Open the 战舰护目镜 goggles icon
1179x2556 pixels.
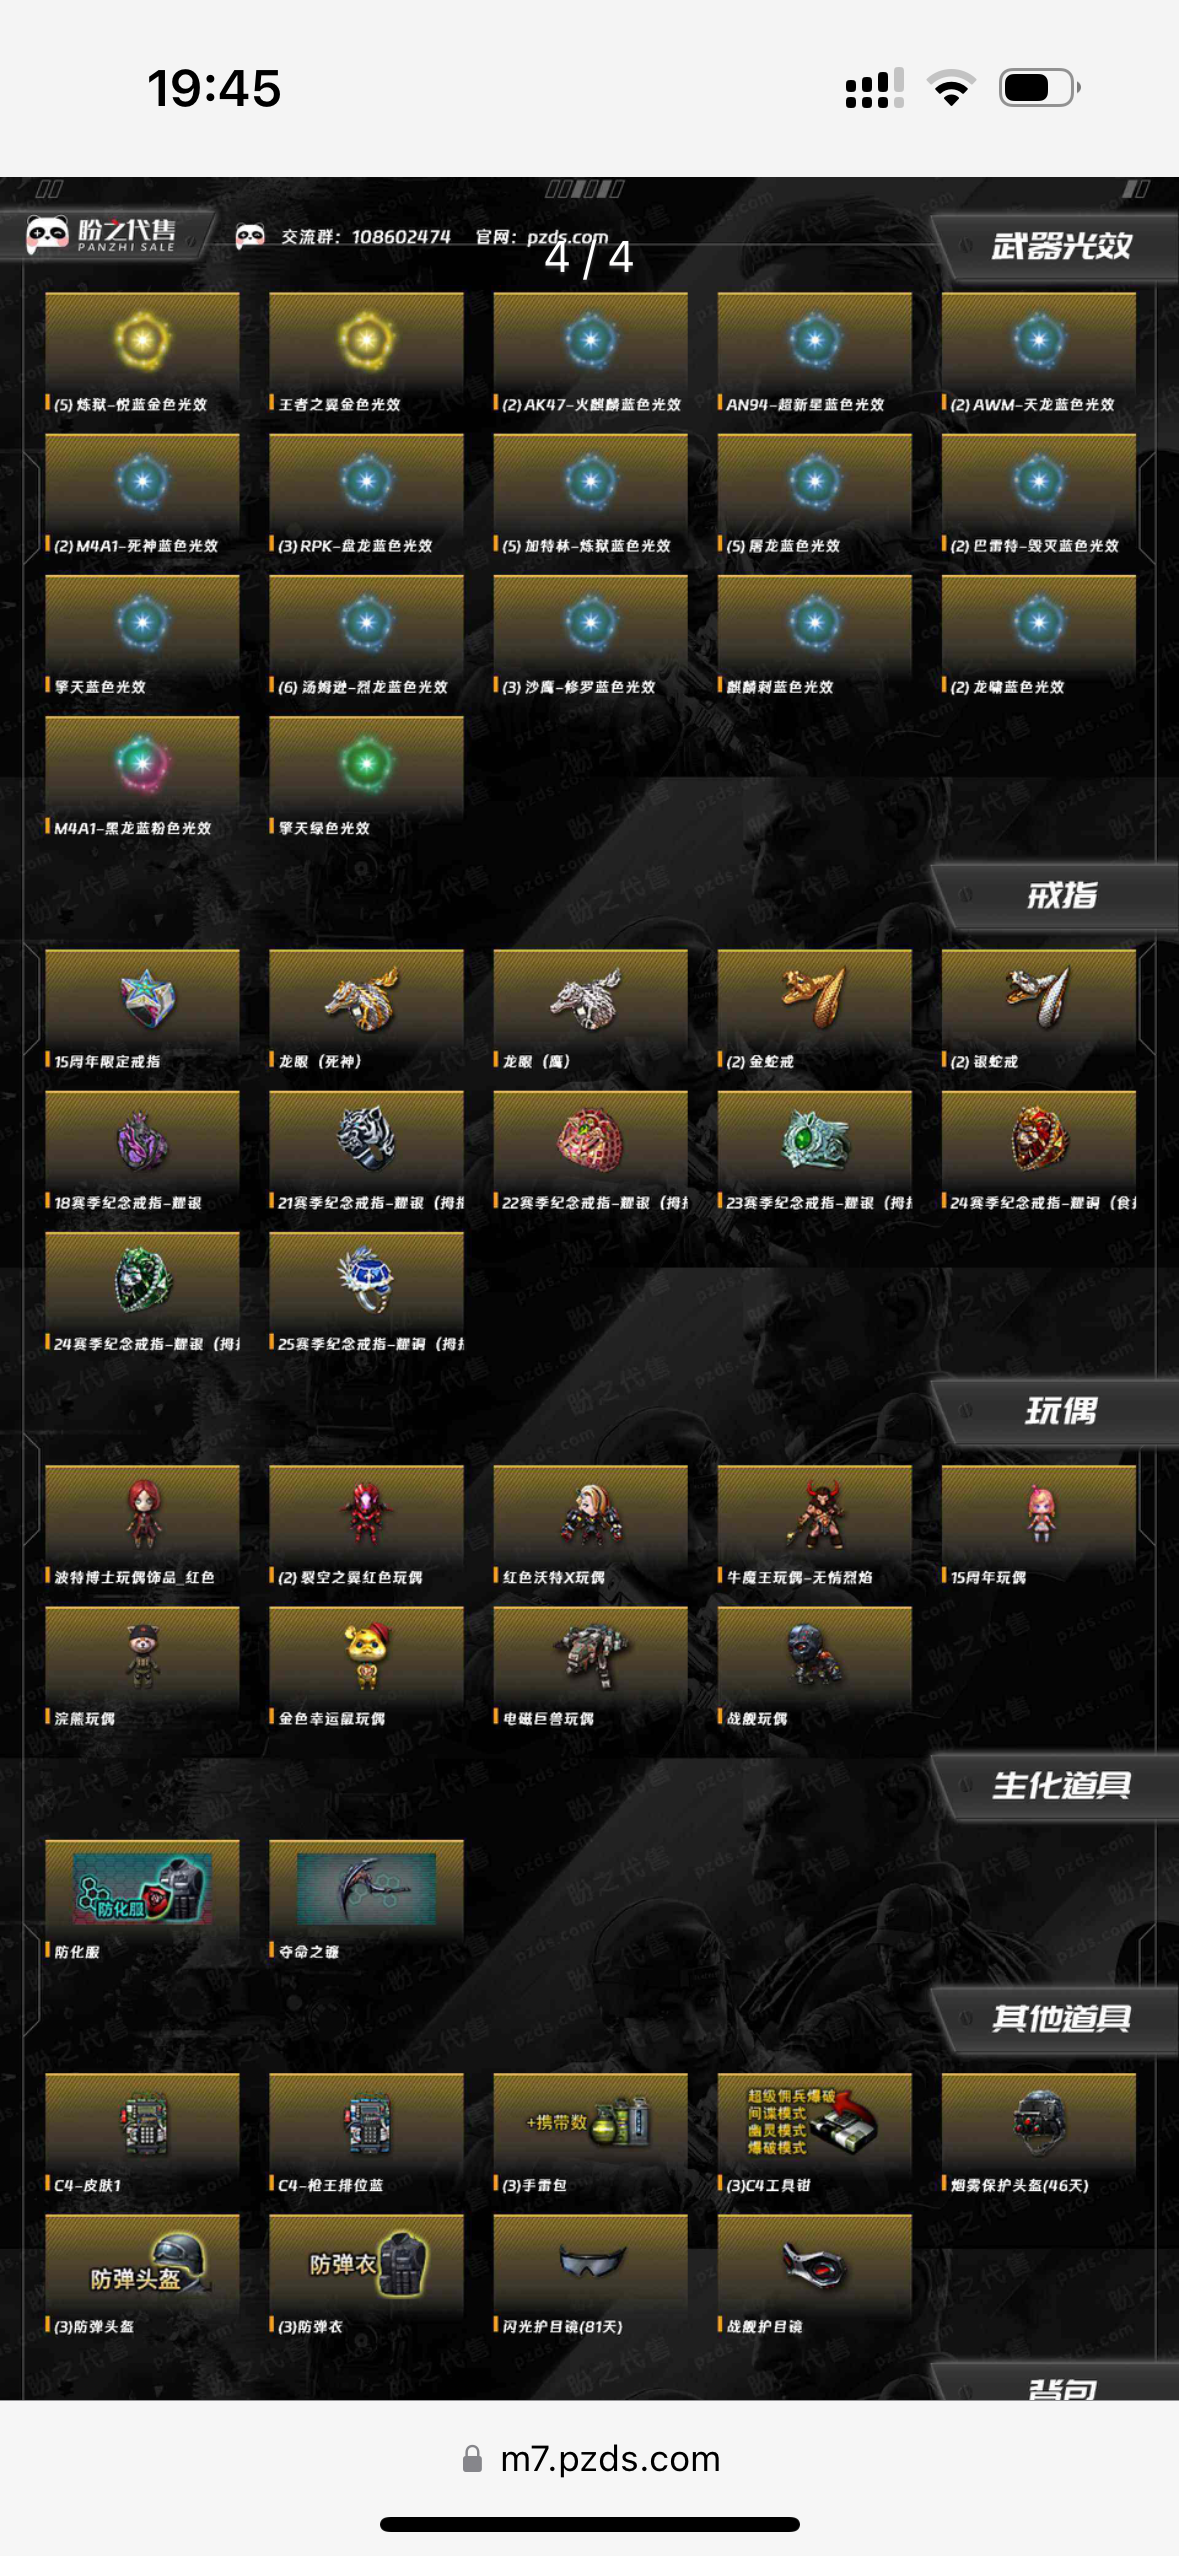pos(814,2264)
